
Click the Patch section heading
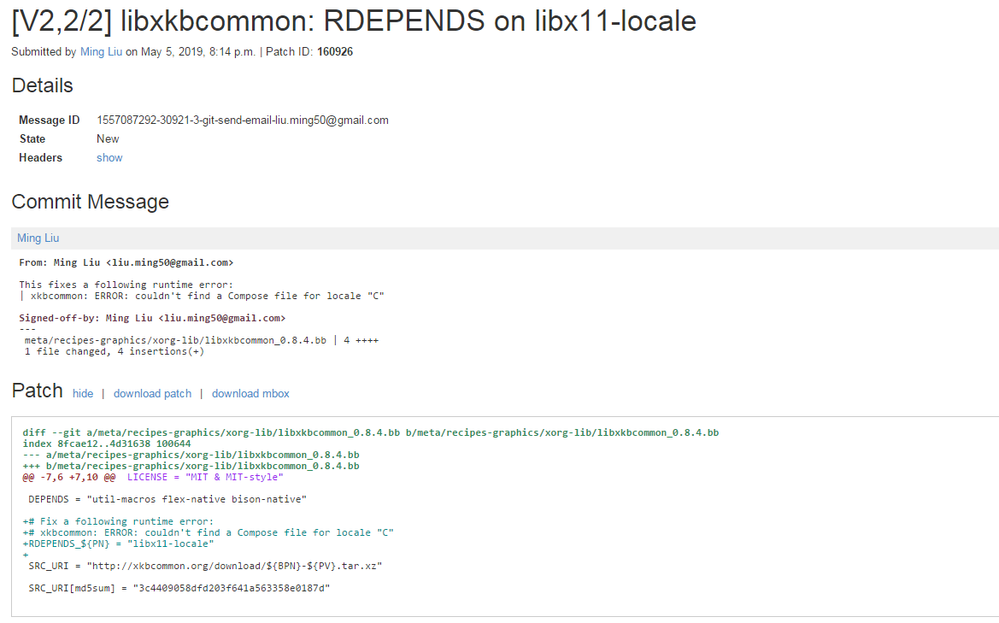click(37, 391)
